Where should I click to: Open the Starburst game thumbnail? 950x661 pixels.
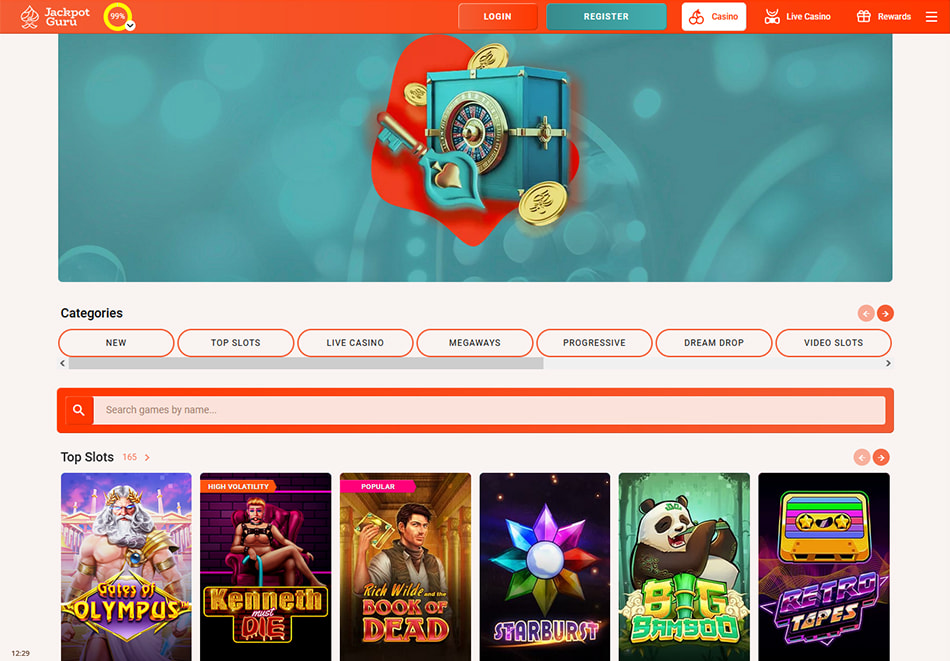[x=545, y=566]
